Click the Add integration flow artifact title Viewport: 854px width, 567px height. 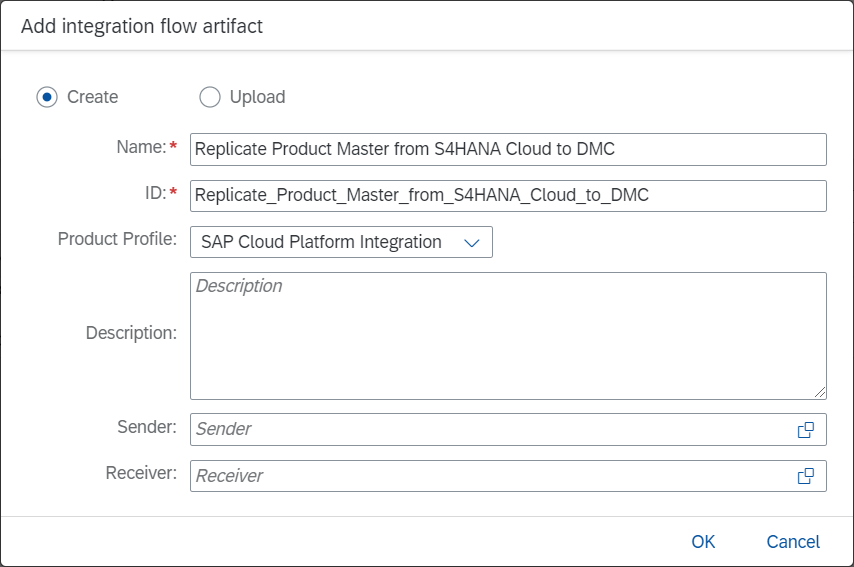(x=142, y=26)
